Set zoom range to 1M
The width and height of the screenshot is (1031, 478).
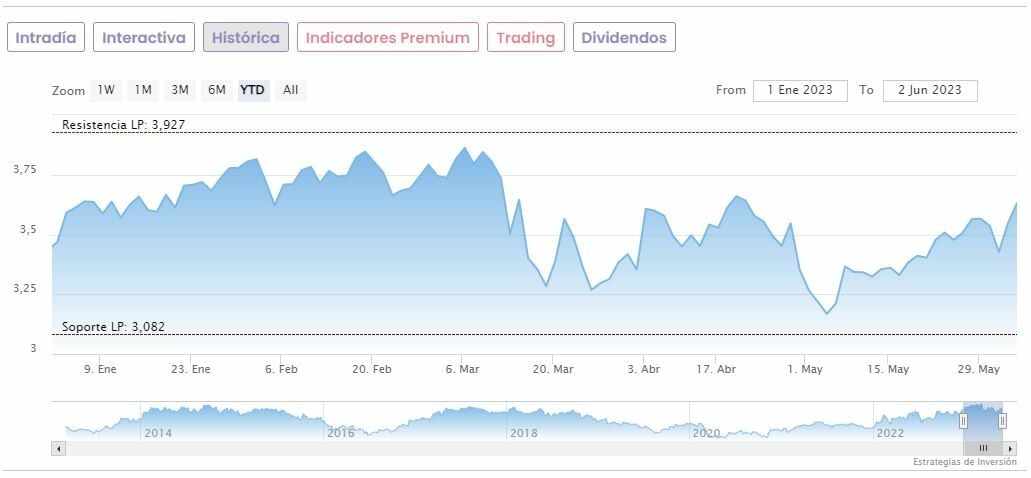tap(143, 90)
